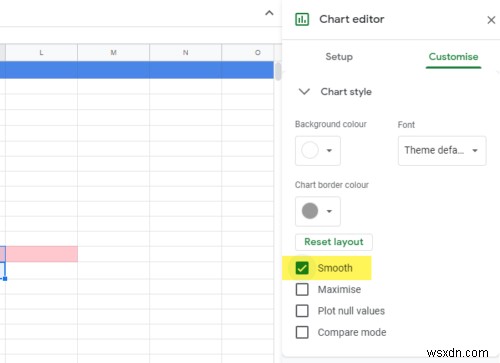Enable Compare mode checkbox
The width and height of the screenshot is (500, 363).
tap(302, 332)
